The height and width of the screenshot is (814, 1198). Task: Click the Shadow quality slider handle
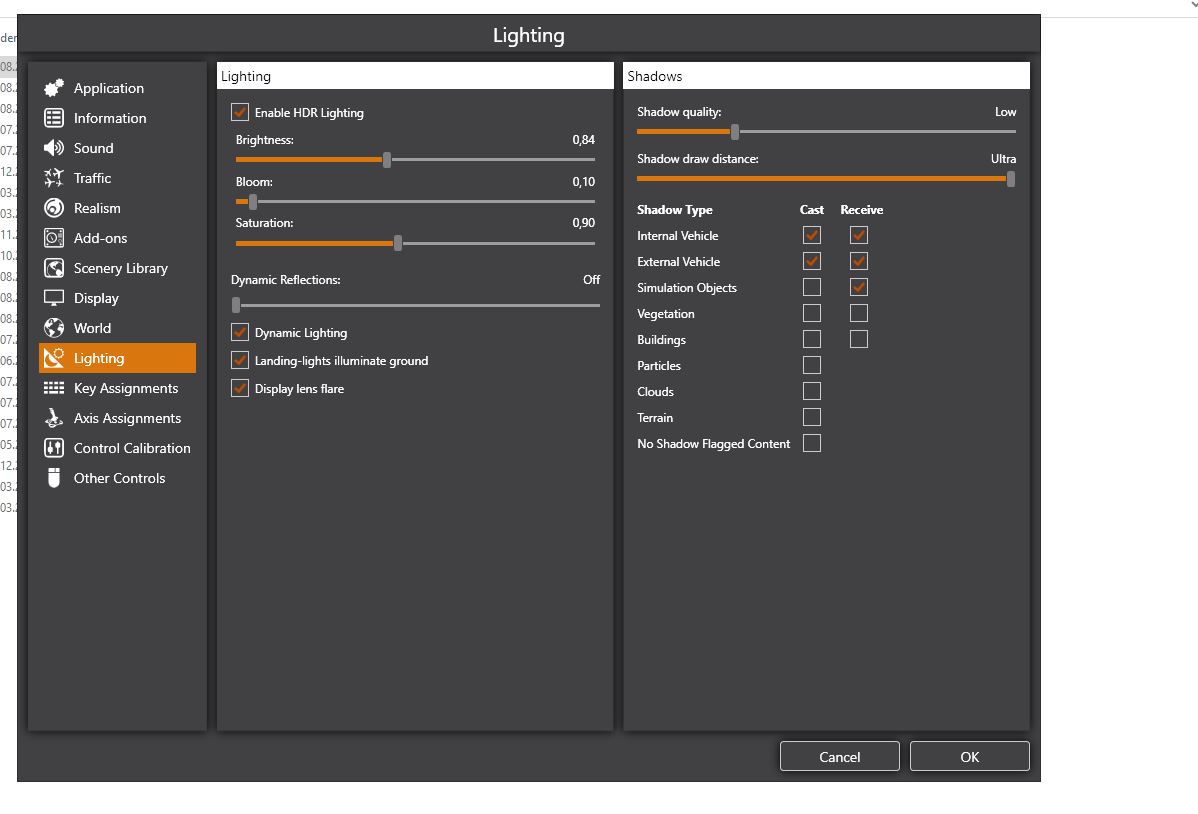[735, 131]
